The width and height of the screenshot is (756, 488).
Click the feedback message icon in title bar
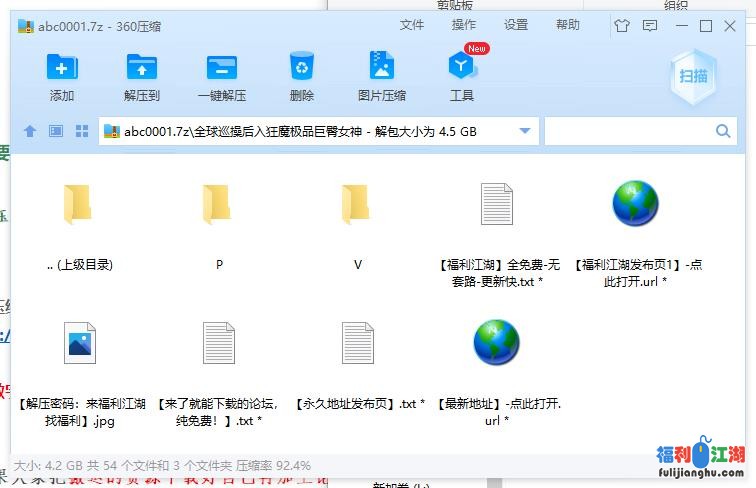650,26
